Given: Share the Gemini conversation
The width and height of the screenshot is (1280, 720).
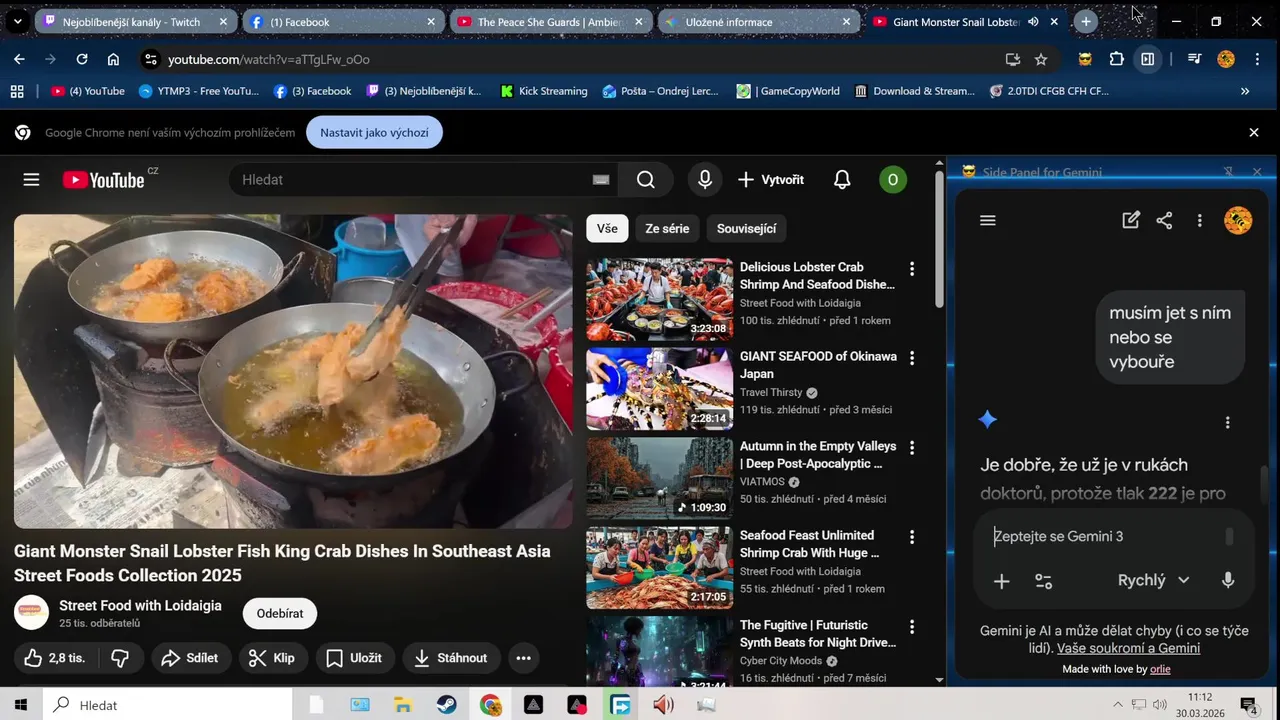Looking at the screenshot, I should click(x=1164, y=221).
